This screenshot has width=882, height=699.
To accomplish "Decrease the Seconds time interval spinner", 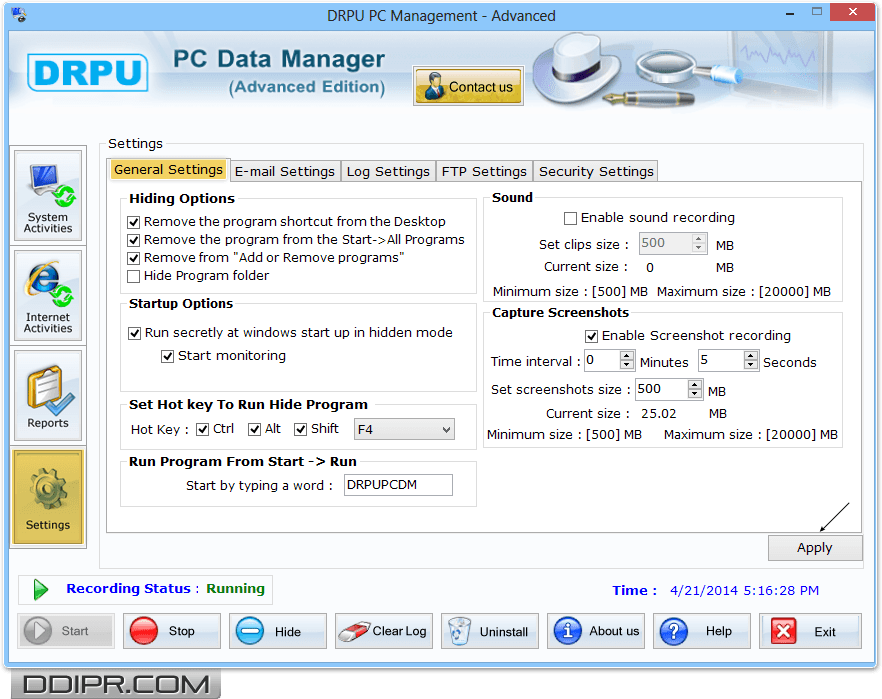I will pos(750,364).
